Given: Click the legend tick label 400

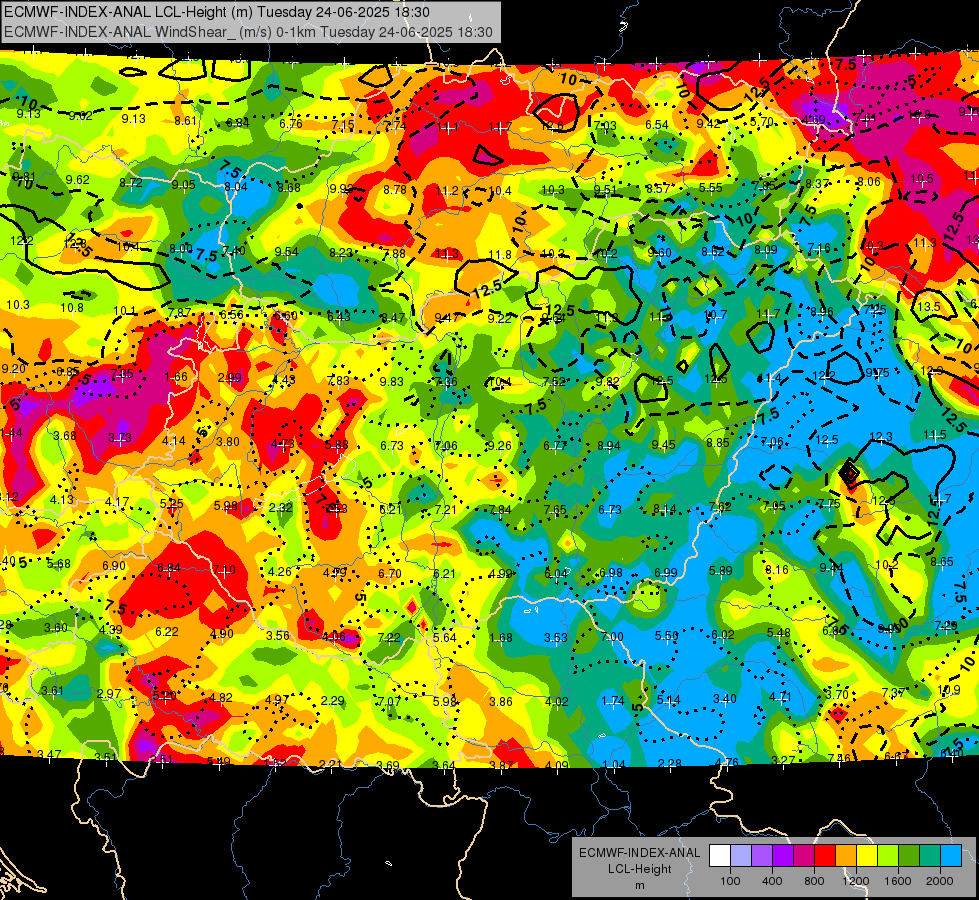Looking at the screenshot, I should (772, 881).
